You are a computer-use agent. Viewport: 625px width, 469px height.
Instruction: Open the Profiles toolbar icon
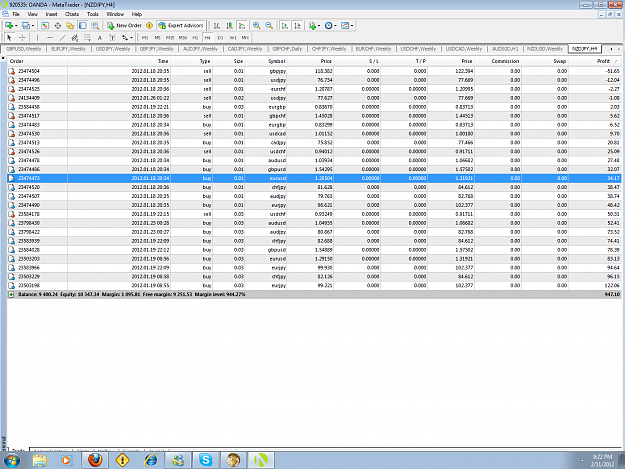pos(25,26)
